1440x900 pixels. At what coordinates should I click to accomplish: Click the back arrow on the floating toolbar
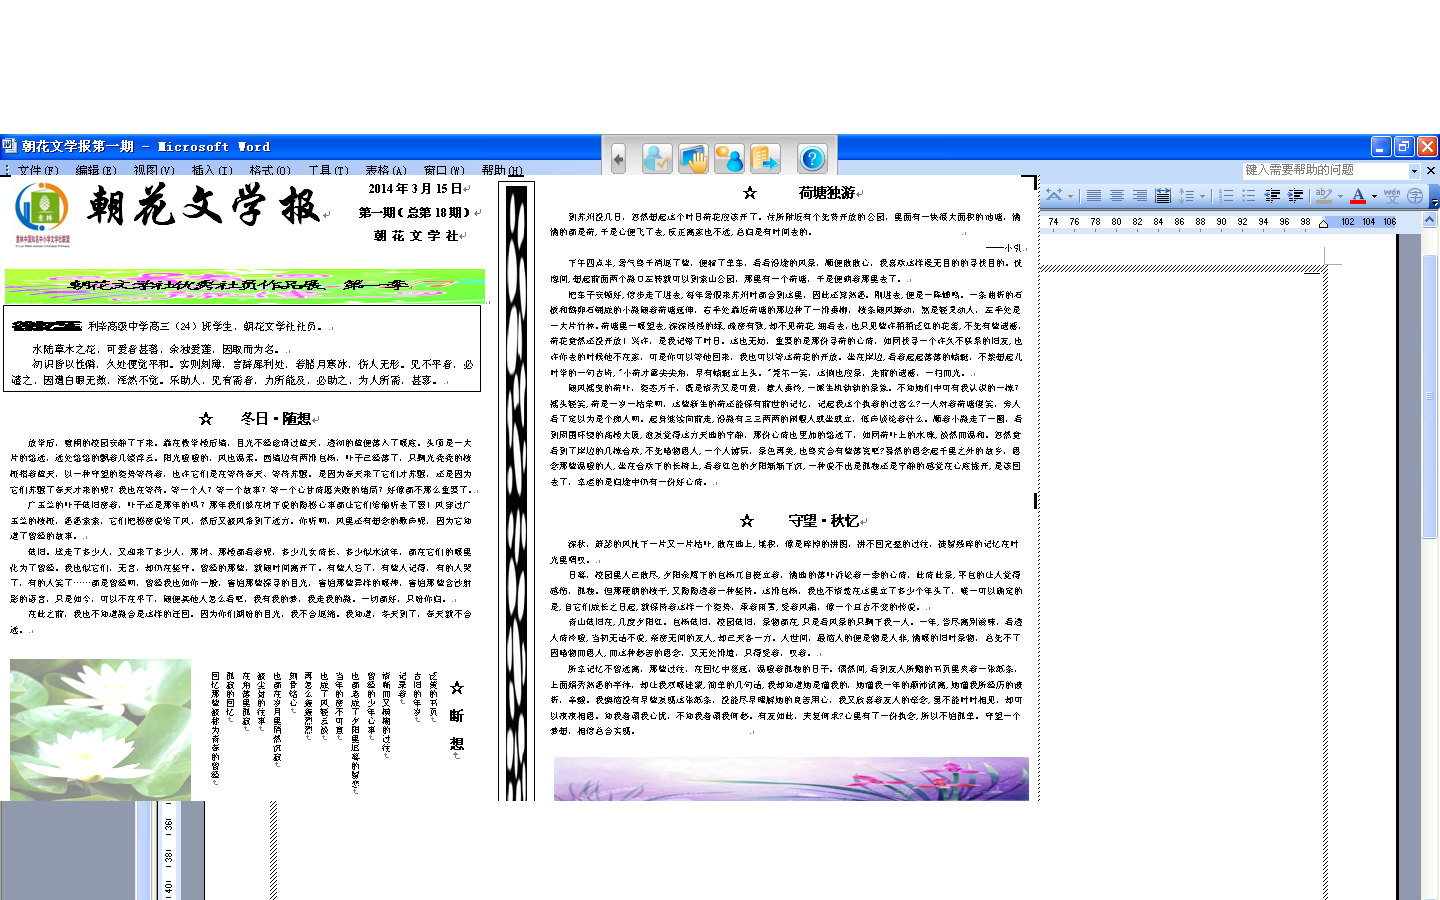click(618, 158)
